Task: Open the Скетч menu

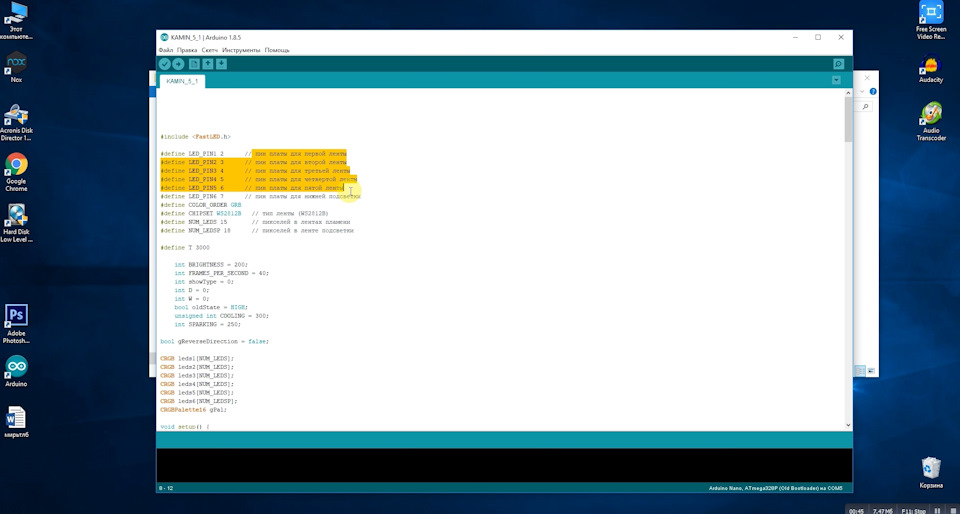Action: (x=210, y=50)
